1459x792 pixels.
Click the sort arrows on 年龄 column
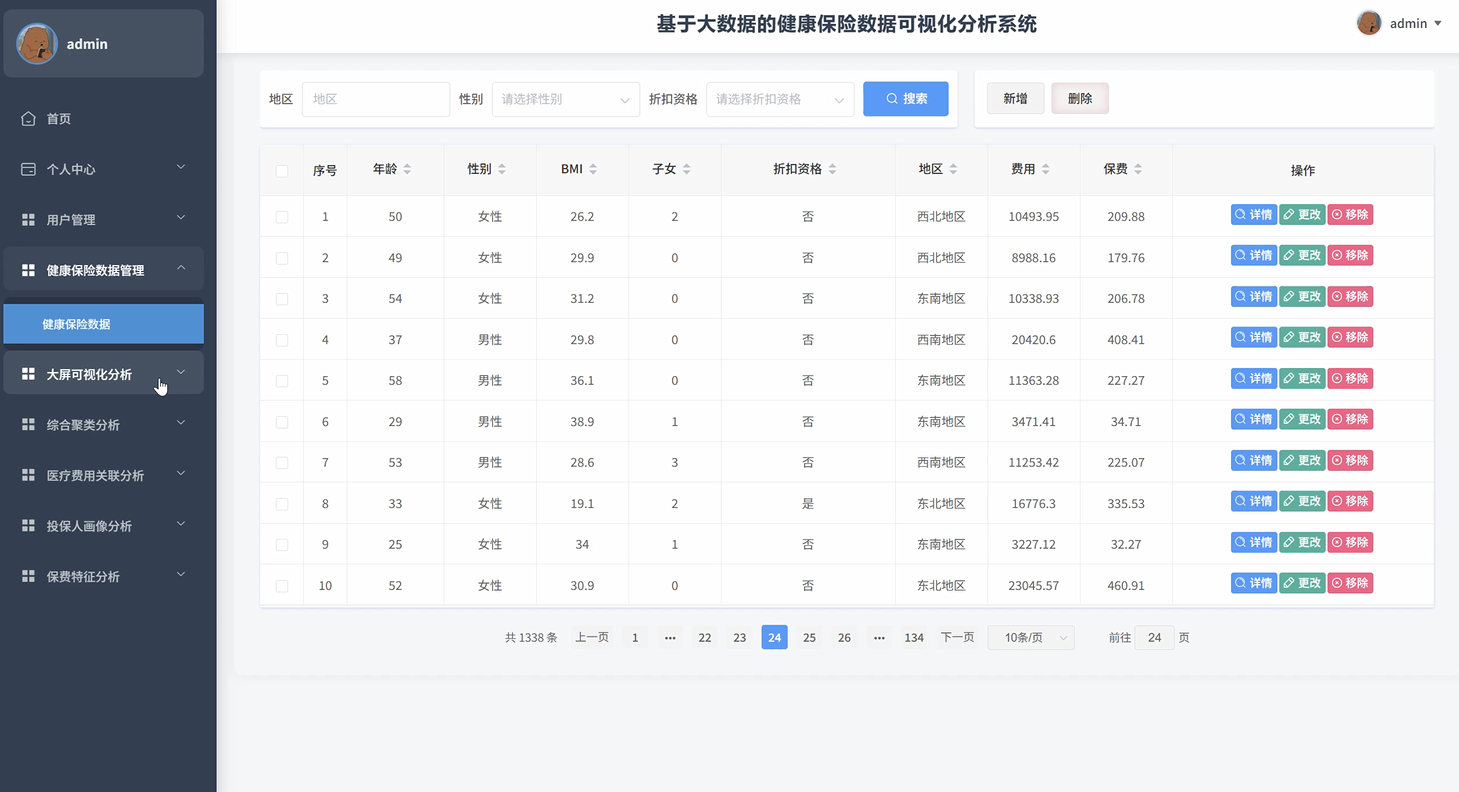[x=407, y=170]
